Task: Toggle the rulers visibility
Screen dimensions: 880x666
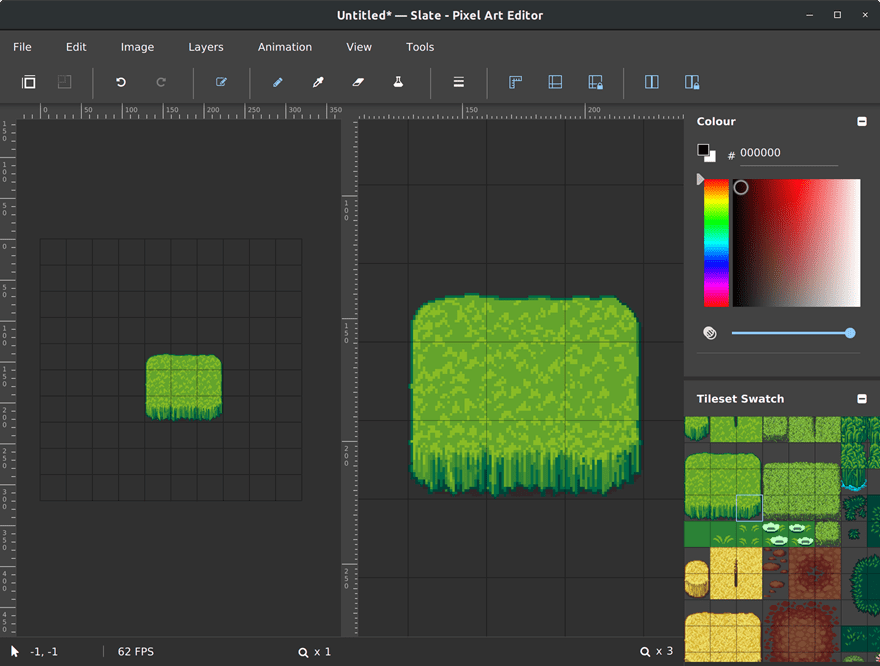Action: coord(515,82)
